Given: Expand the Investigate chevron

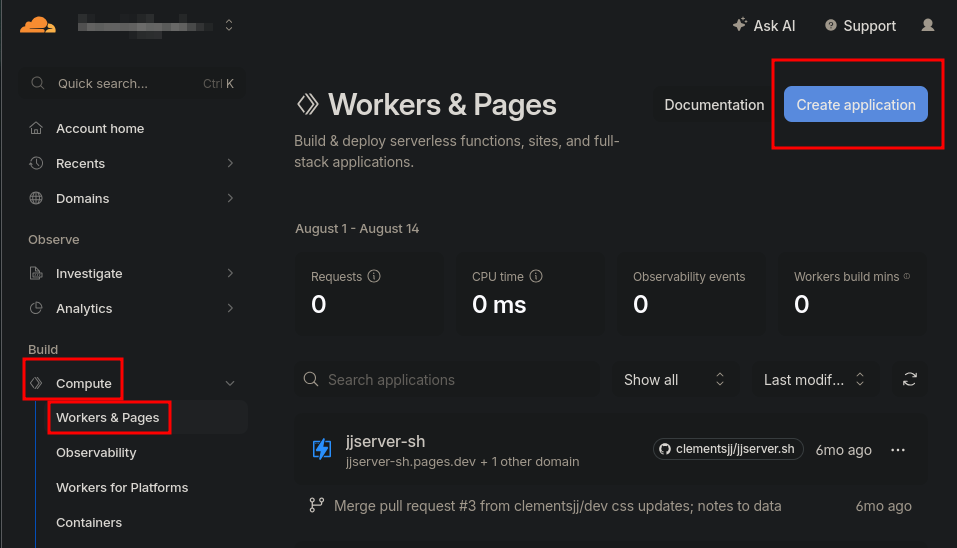Looking at the screenshot, I should (x=230, y=273).
